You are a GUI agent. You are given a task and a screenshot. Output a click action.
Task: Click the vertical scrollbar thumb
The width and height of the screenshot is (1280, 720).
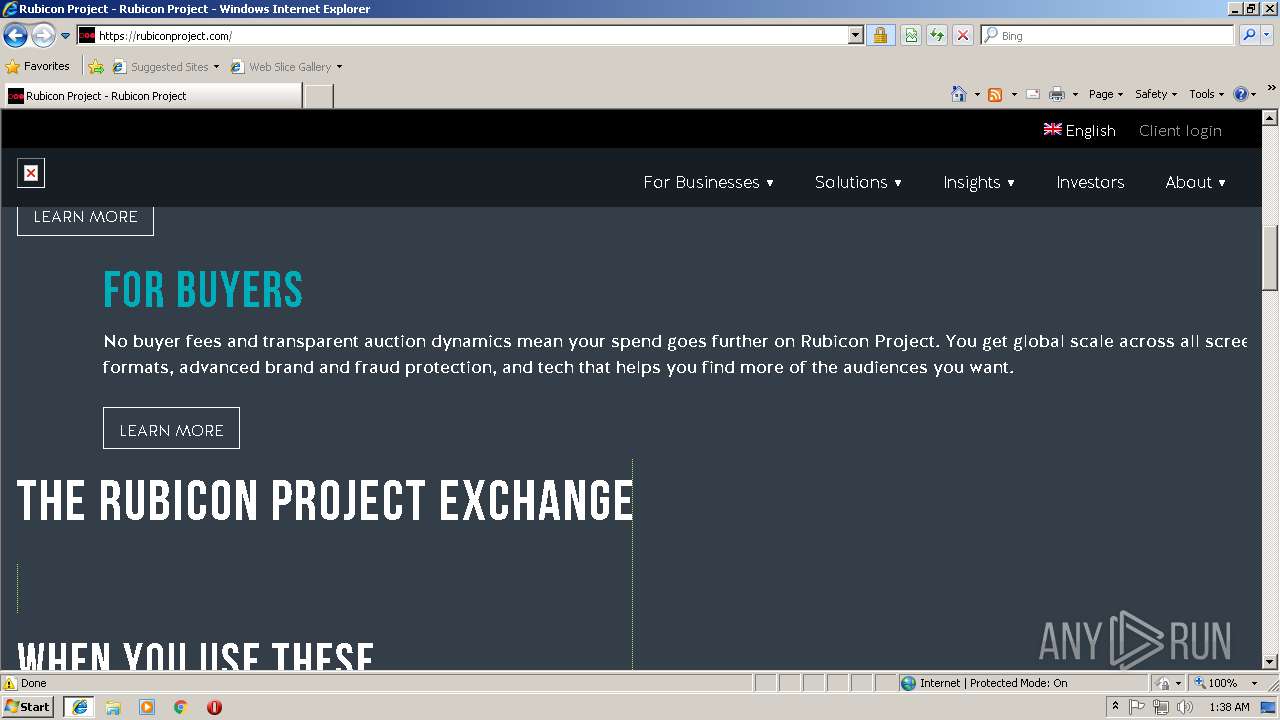point(1270,257)
